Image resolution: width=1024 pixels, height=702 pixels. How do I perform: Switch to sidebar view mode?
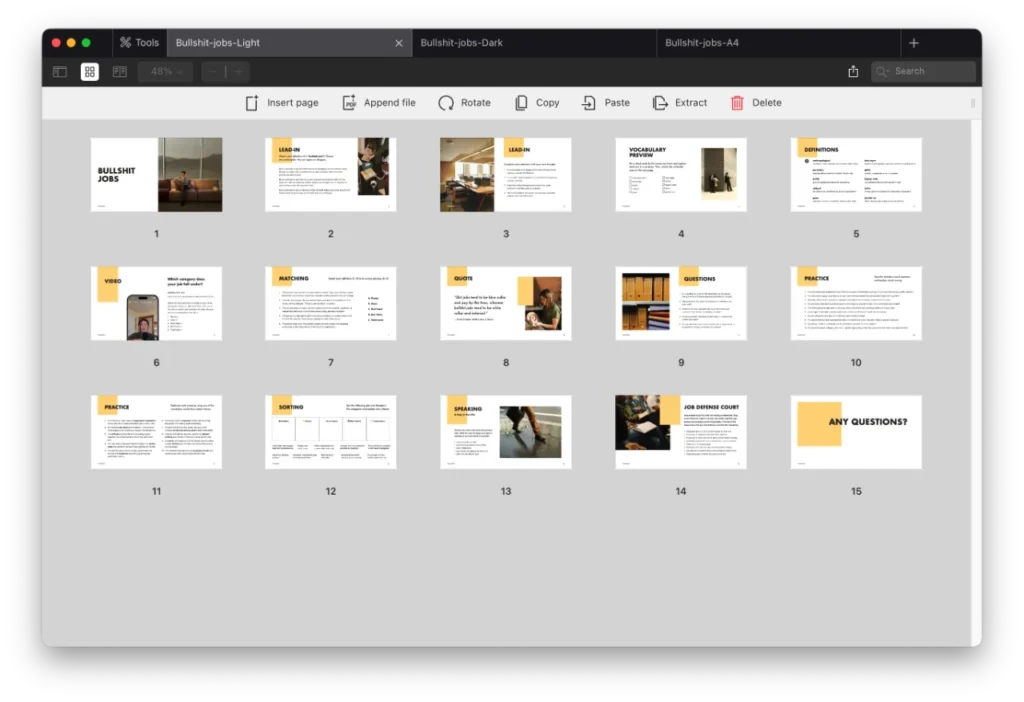pyautogui.click(x=60, y=72)
